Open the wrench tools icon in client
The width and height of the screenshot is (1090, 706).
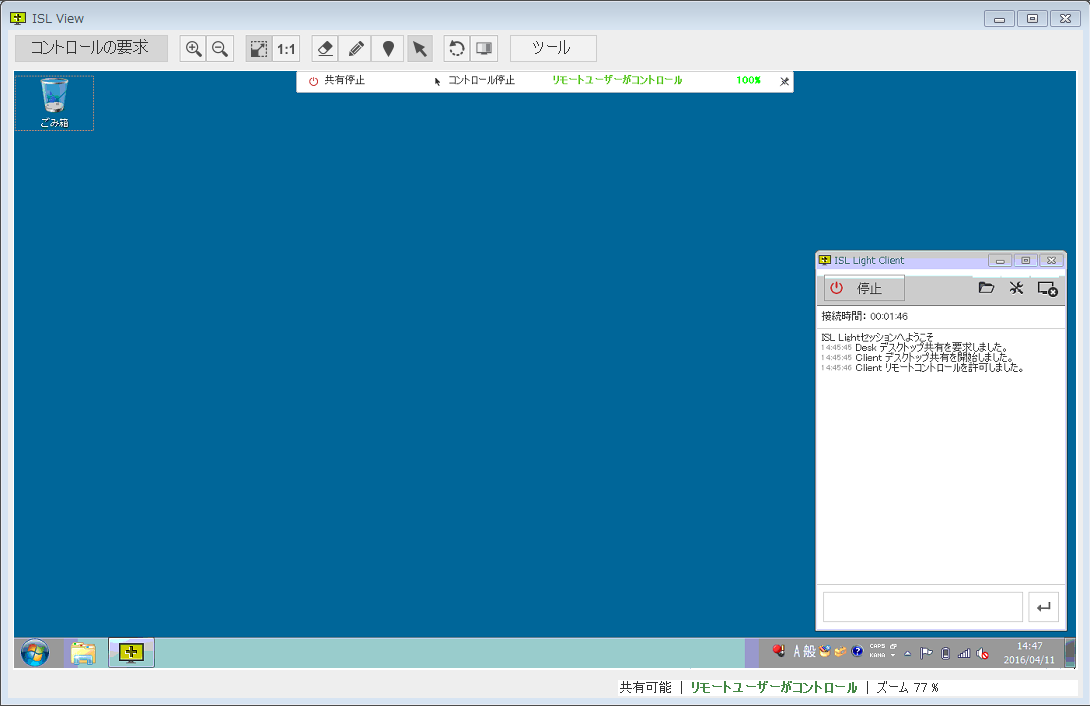1016,288
